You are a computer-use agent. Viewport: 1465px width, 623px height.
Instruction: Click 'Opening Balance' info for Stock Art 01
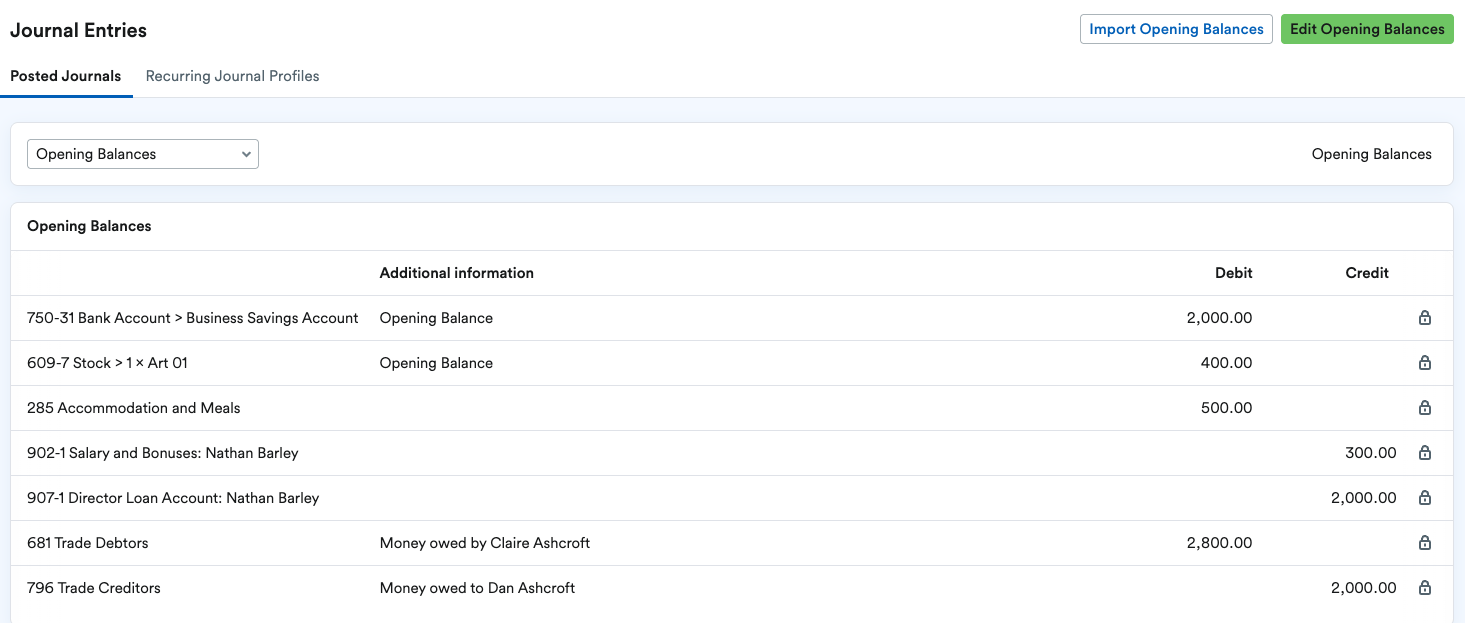coord(436,363)
